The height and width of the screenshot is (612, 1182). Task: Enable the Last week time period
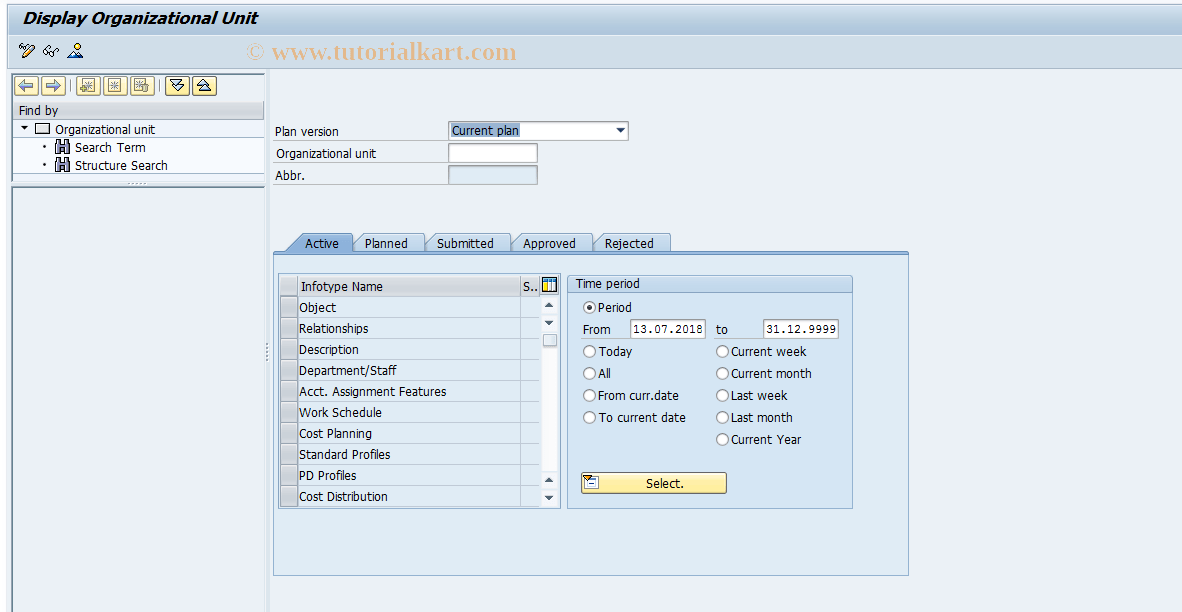click(722, 395)
